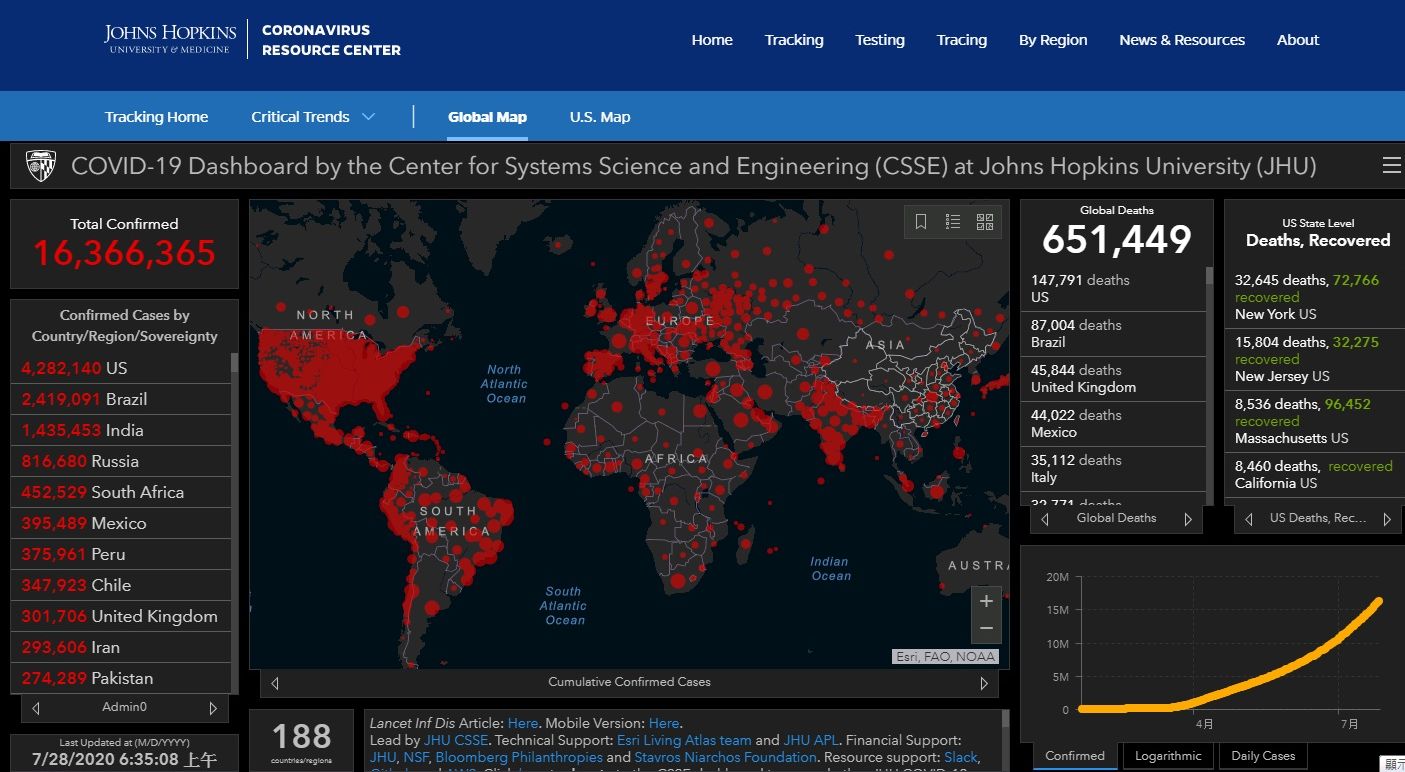Screen dimensions: 1405x772
Task: Select the Confirmed chart tab
Action: (1075, 756)
